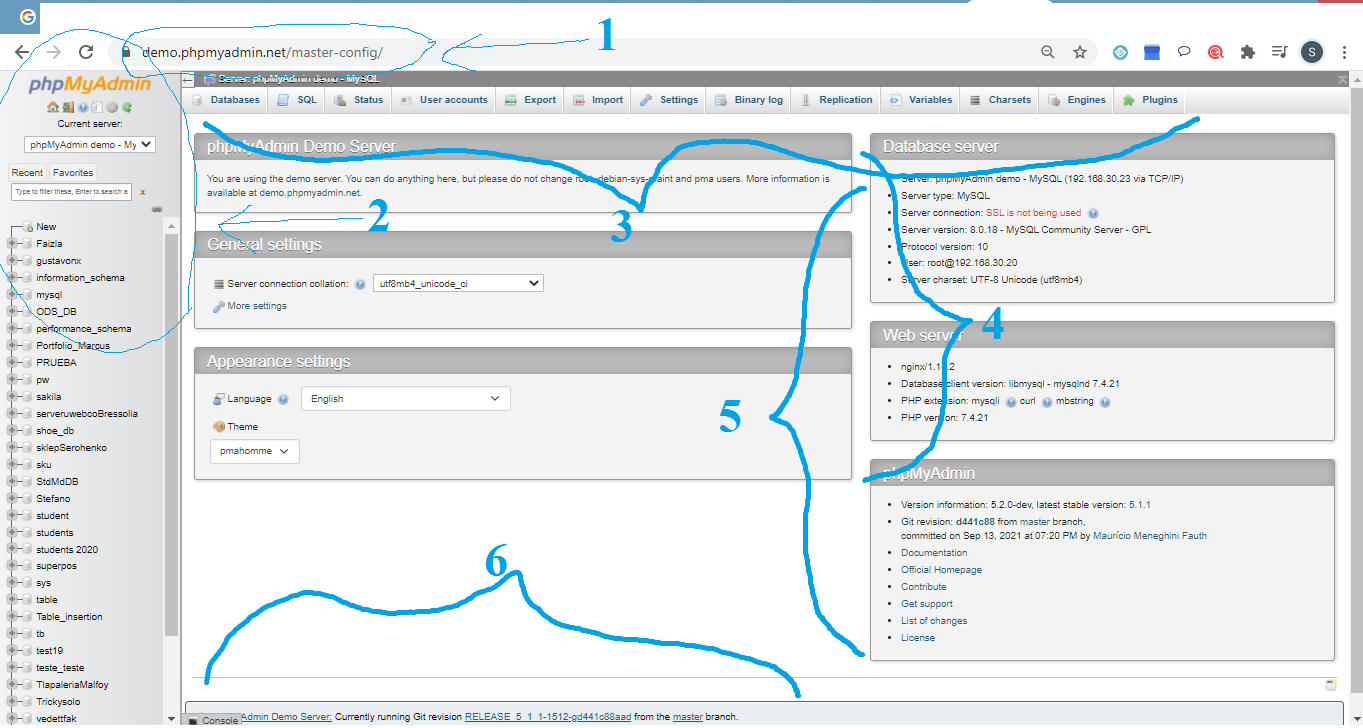This screenshot has width=1363, height=728.
Task: Open the Server connection collation dropdown
Action: tap(457, 283)
